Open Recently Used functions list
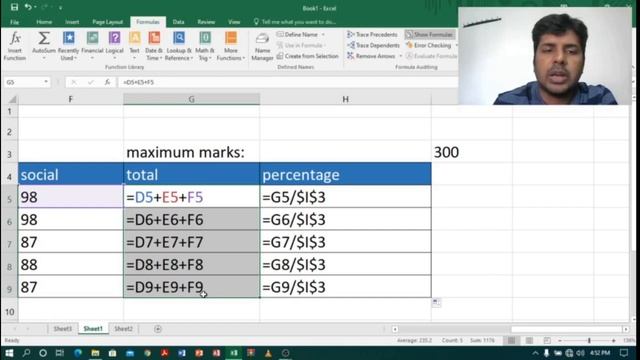Image resolution: width=640 pixels, height=360 pixels. point(68,46)
